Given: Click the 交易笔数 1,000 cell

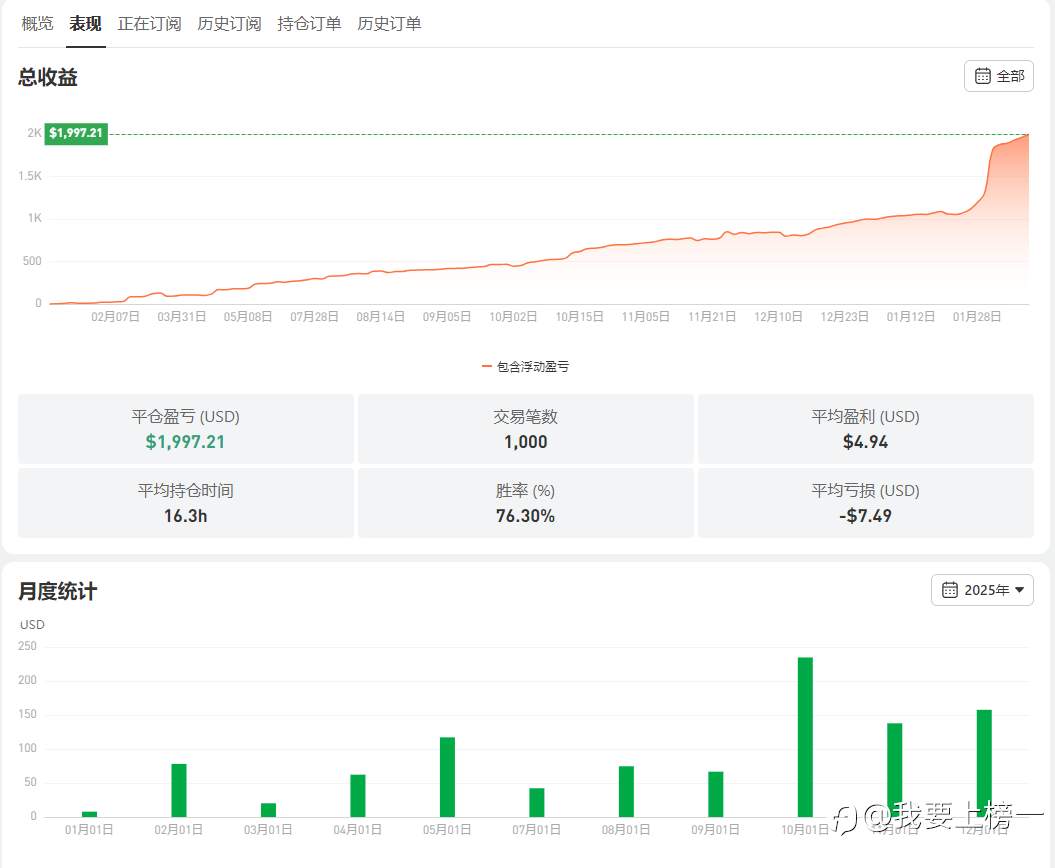Looking at the screenshot, I should click(525, 429).
